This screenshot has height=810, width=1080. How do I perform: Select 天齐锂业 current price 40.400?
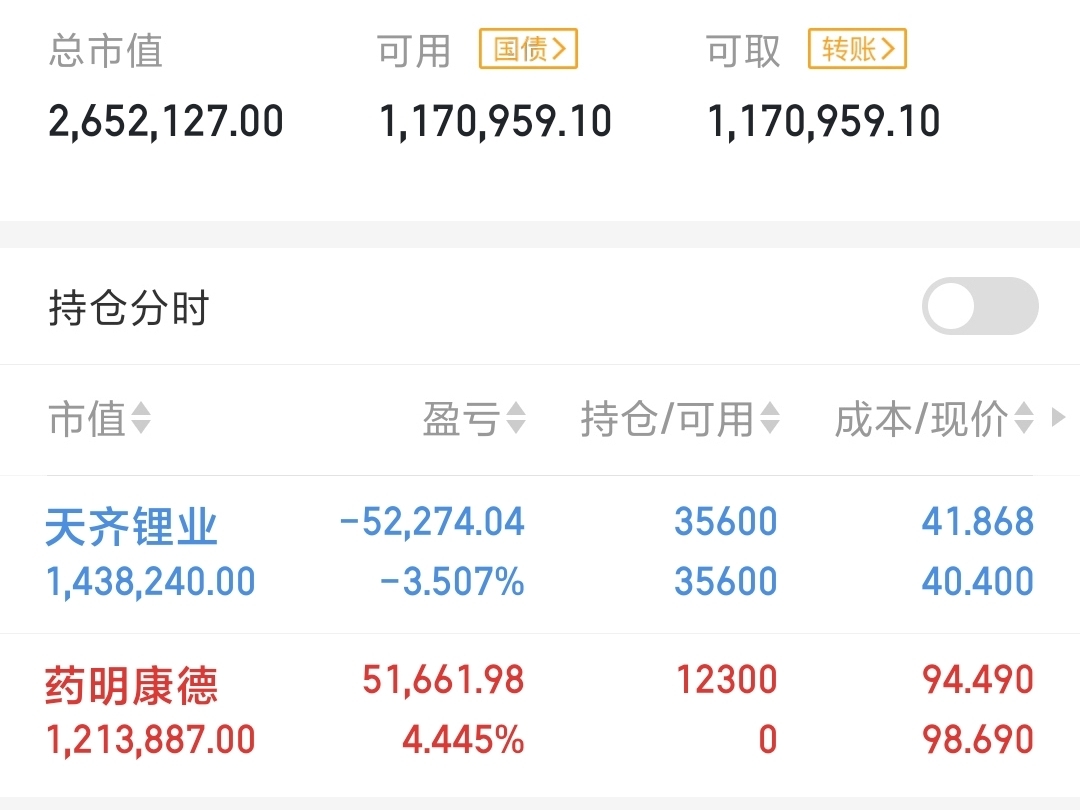[x=978, y=581]
